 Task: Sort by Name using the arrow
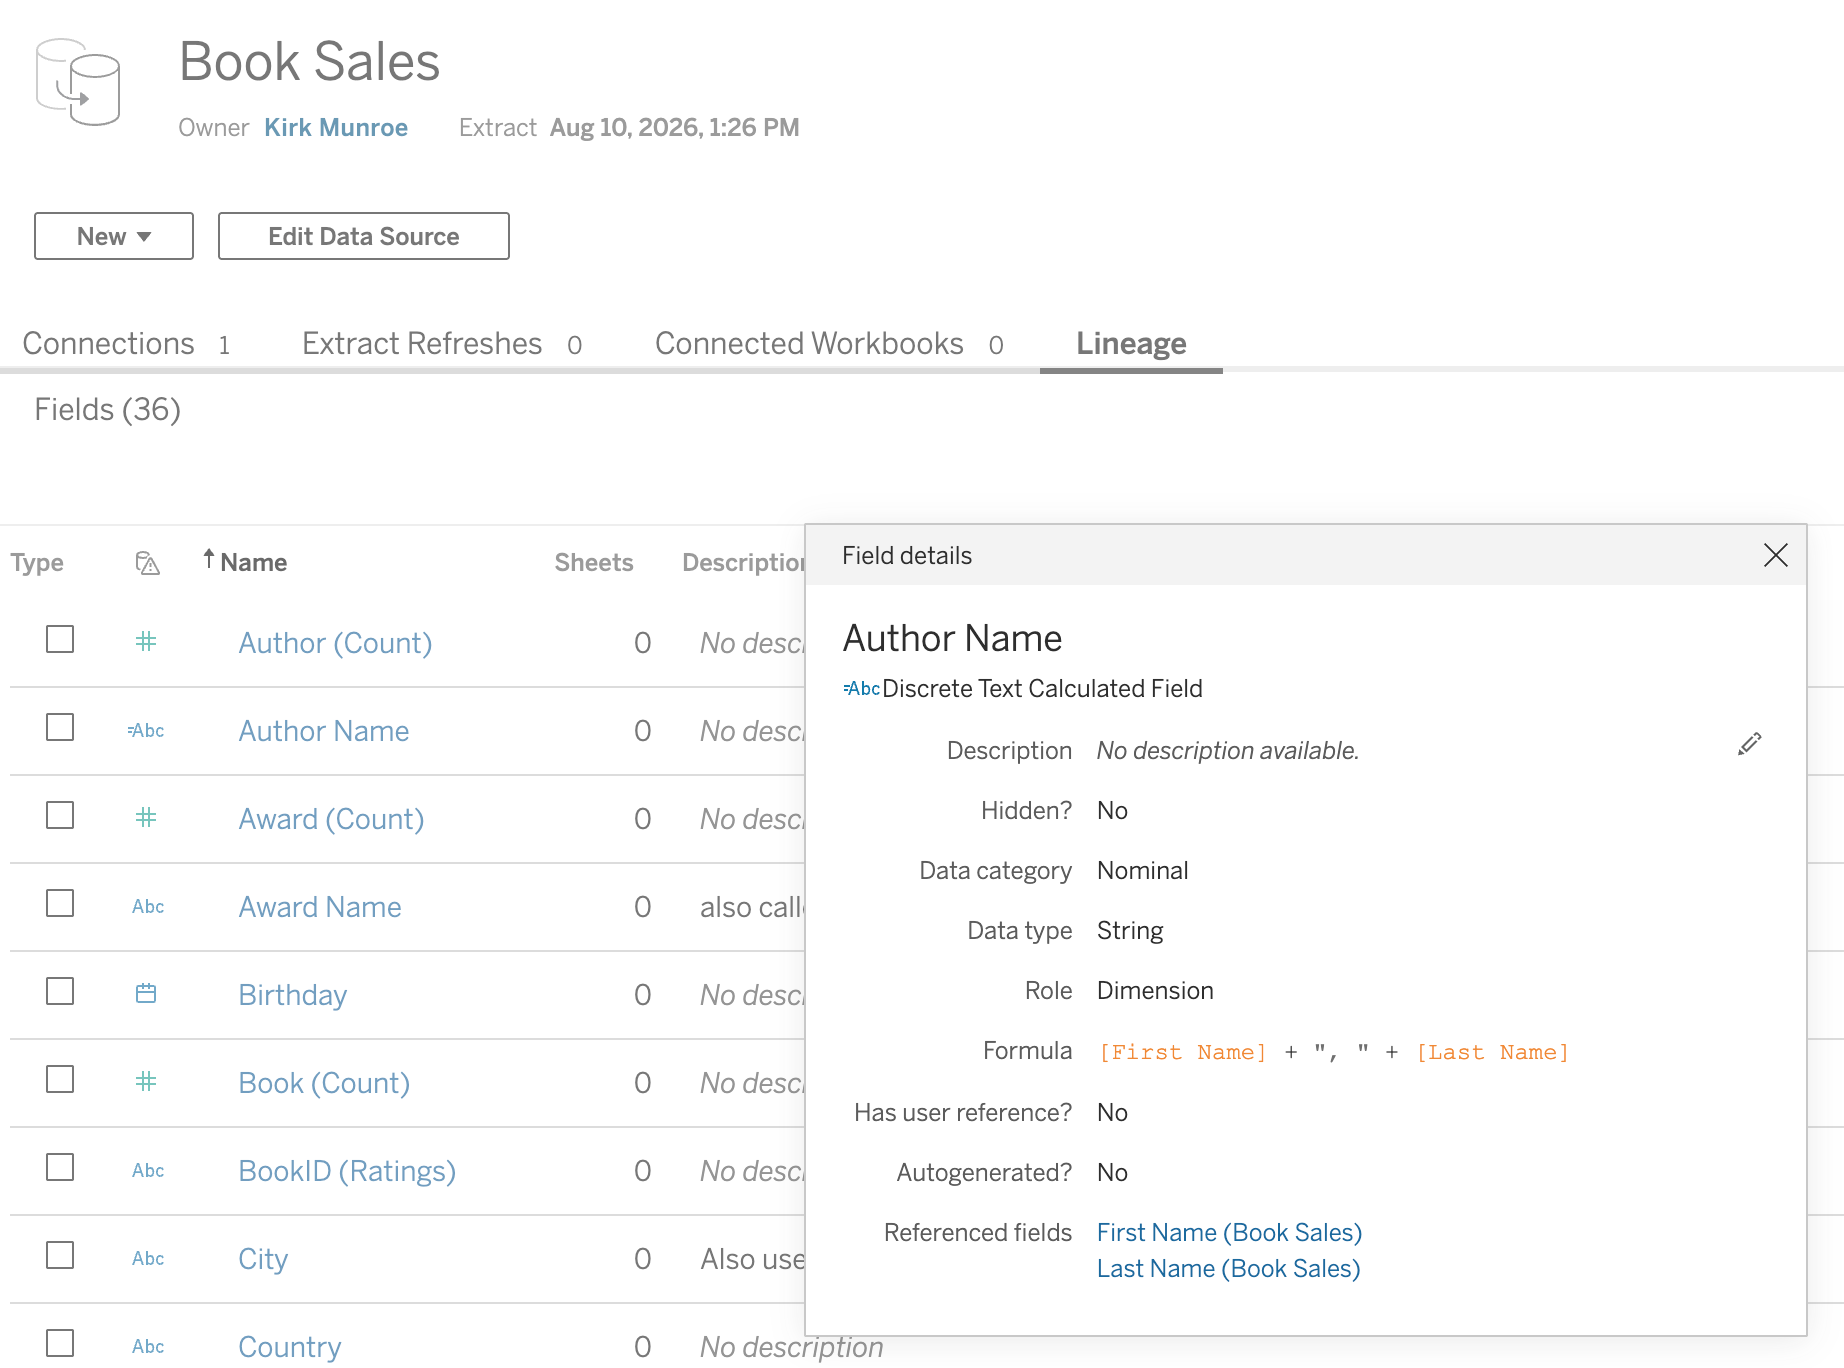click(209, 559)
